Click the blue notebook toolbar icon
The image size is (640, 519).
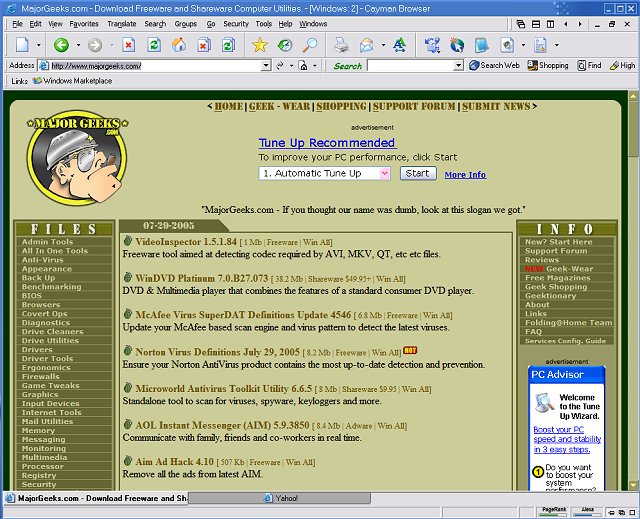click(x=482, y=45)
